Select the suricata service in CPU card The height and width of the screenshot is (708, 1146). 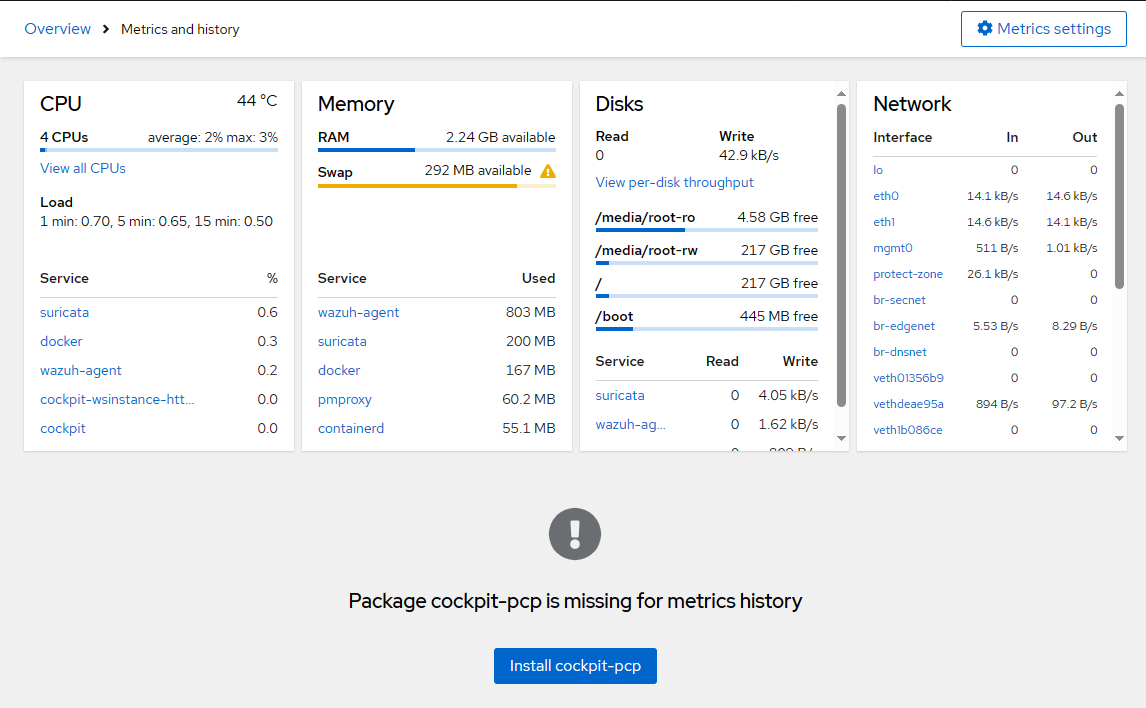click(x=64, y=312)
